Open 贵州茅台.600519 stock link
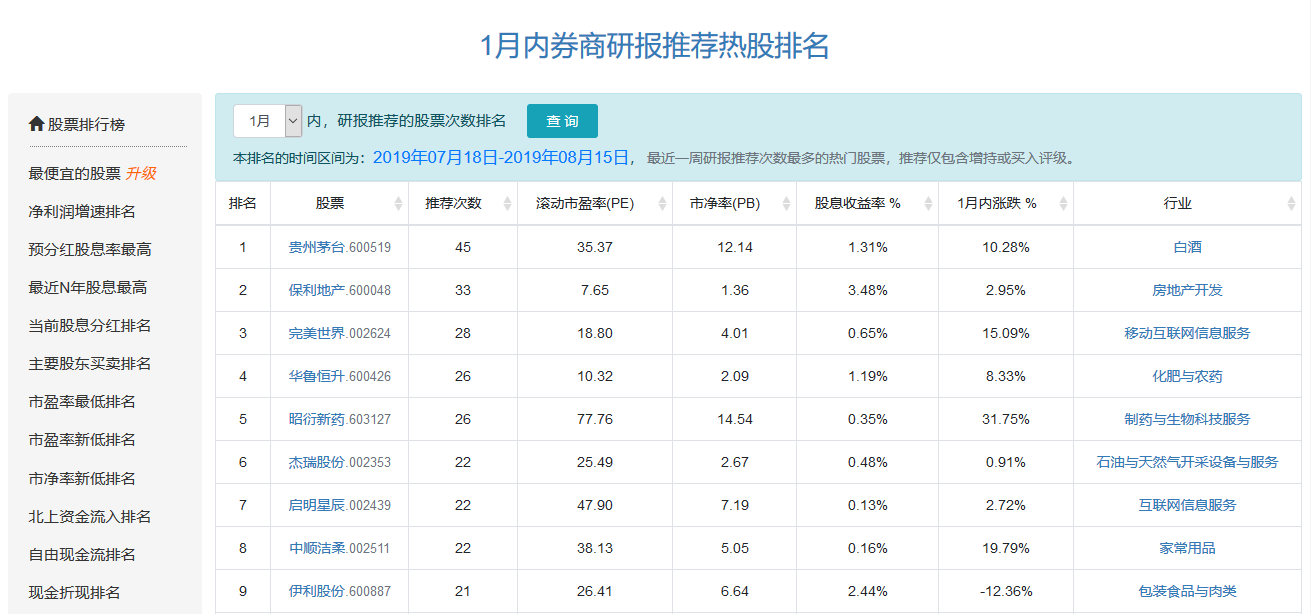This screenshot has height=614, width=1311. [340, 247]
